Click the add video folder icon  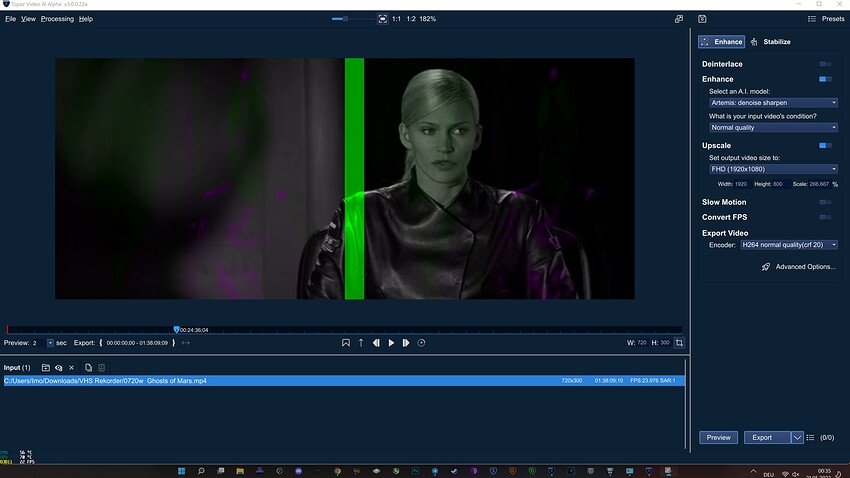(x=45, y=368)
